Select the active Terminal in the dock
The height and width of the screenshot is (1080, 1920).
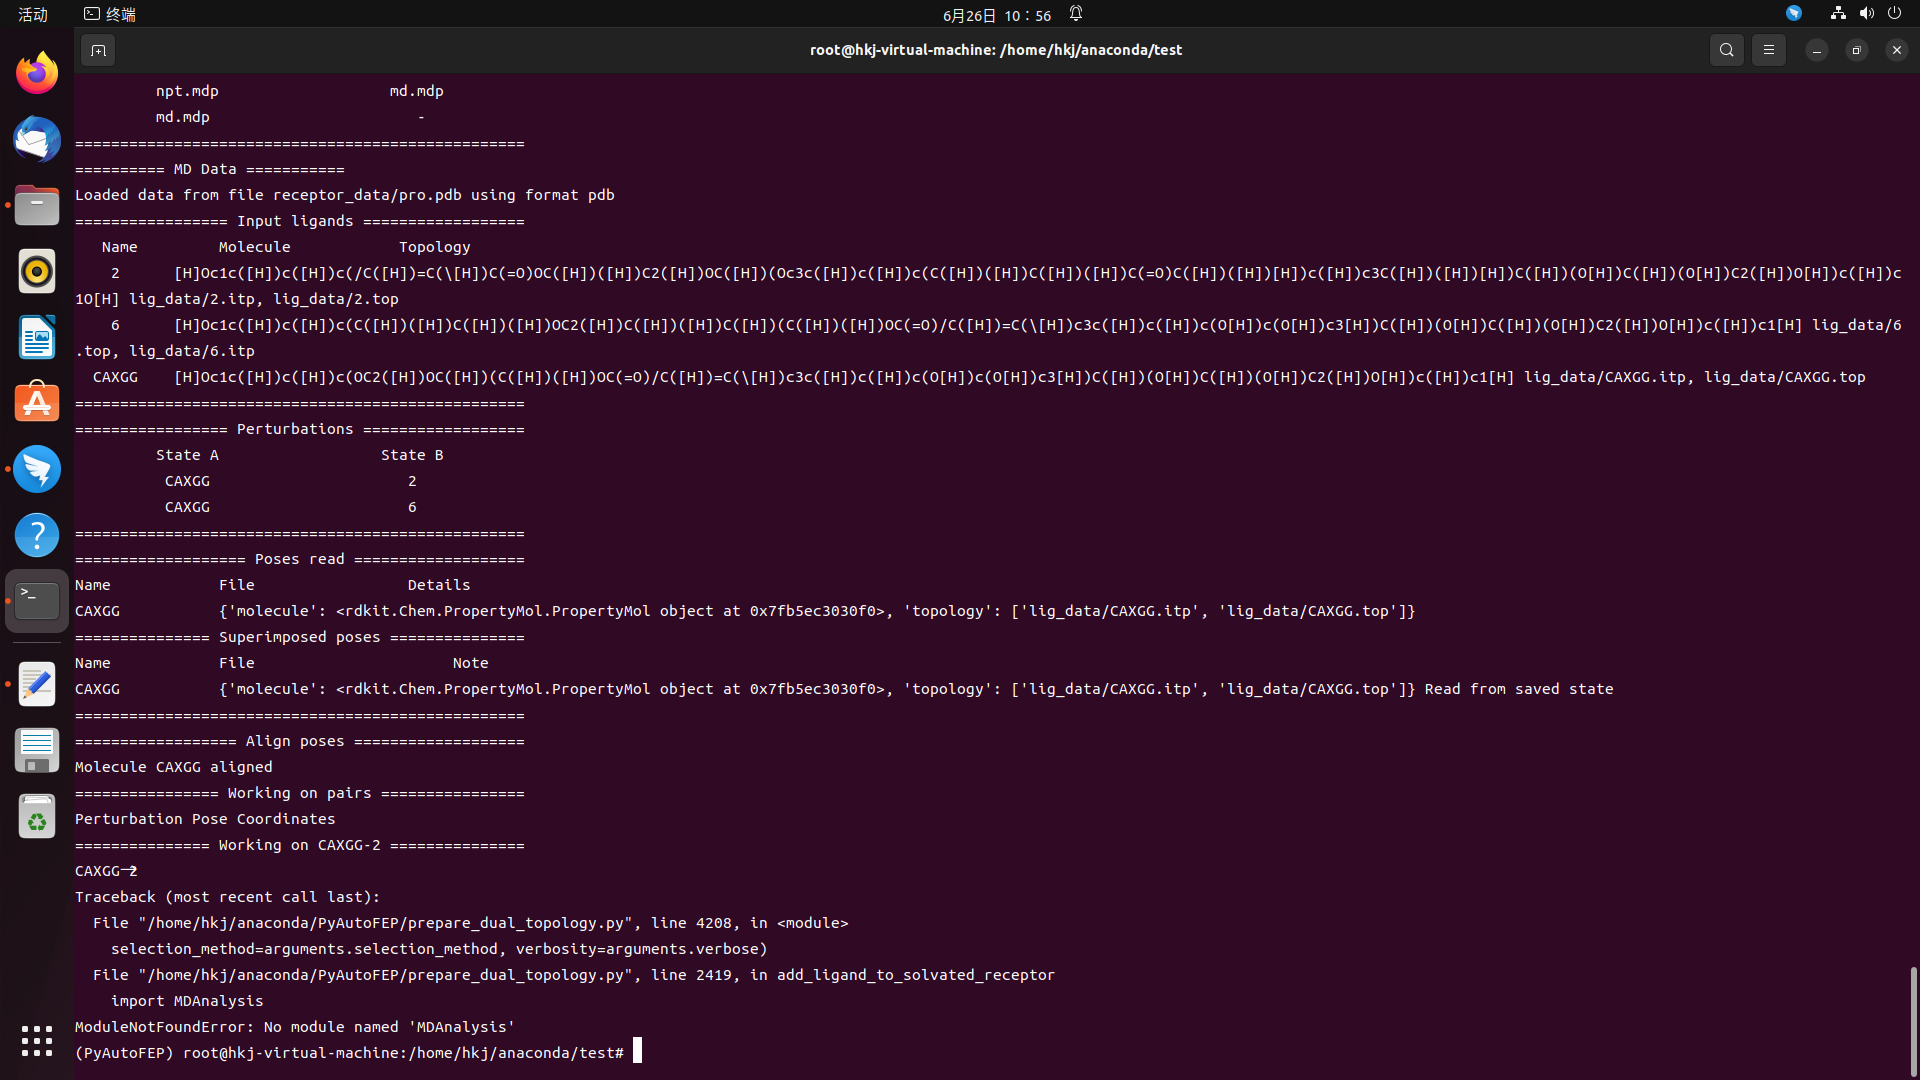tap(36, 599)
